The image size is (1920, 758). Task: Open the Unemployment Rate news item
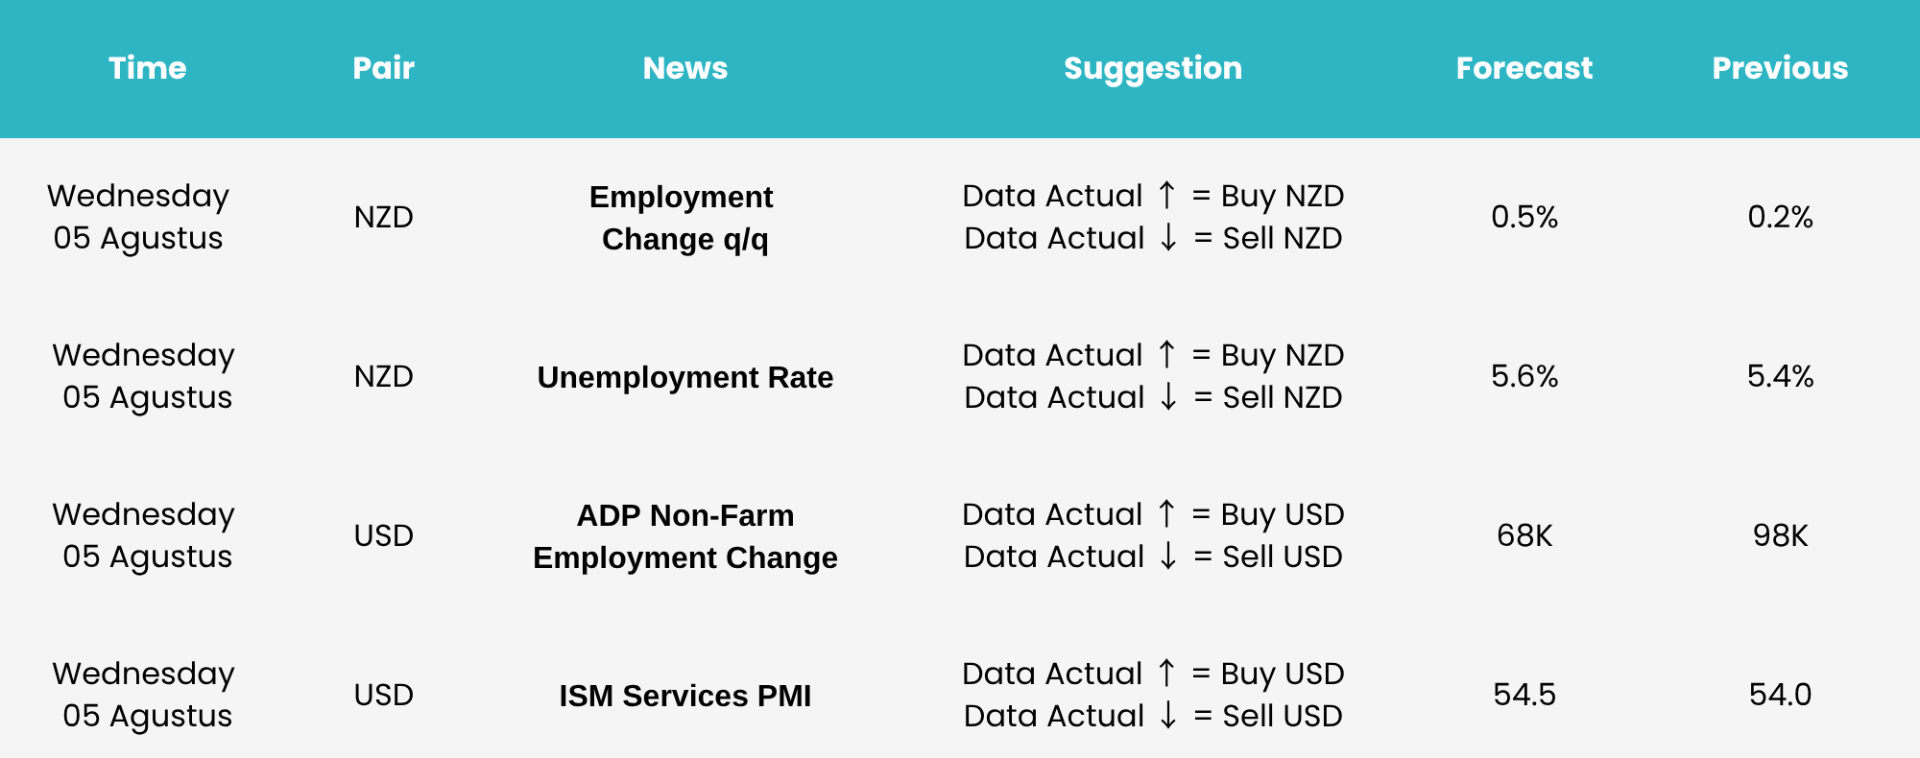pyautogui.click(x=685, y=377)
